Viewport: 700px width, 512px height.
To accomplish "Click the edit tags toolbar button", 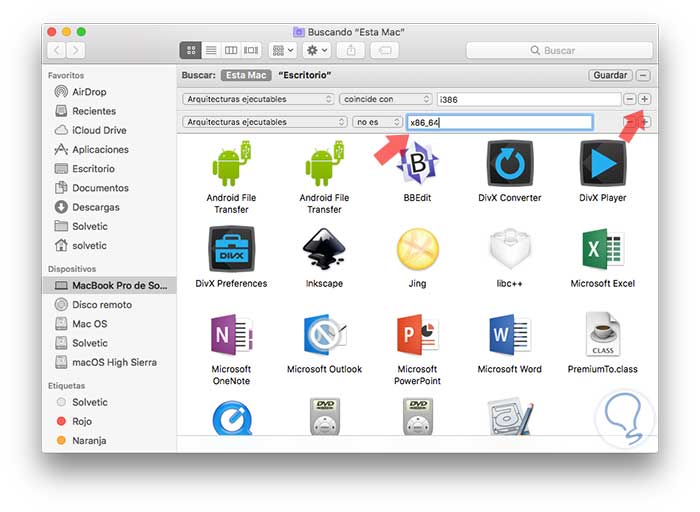I will pos(385,50).
